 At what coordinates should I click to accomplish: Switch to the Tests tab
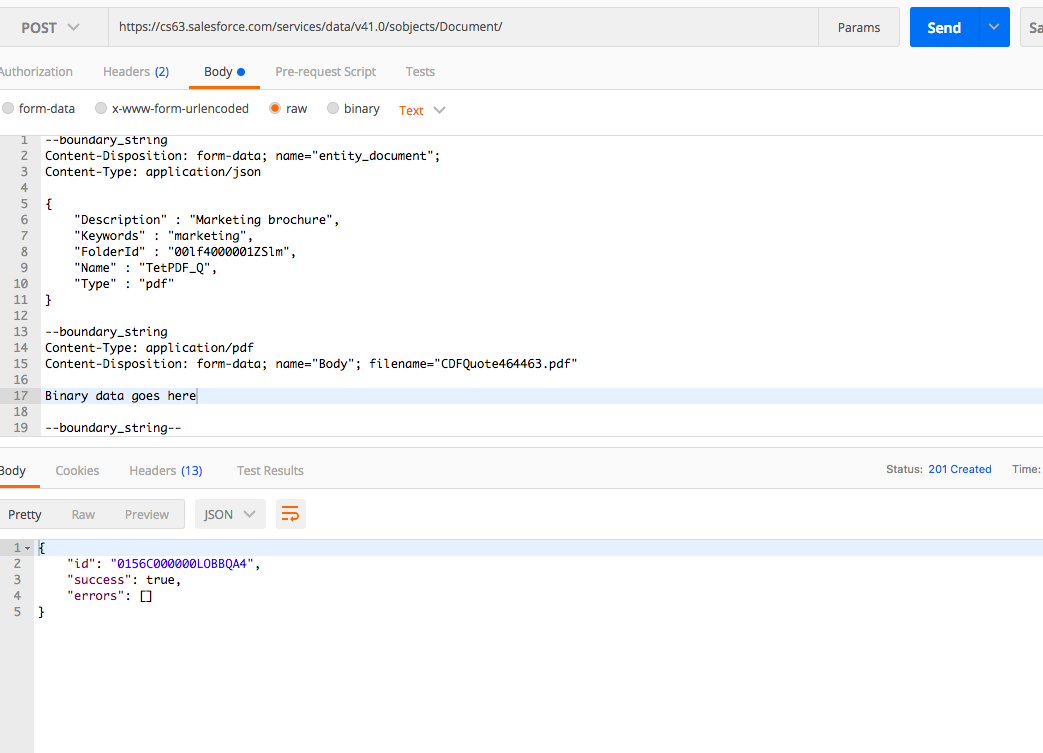pyautogui.click(x=420, y=71)
